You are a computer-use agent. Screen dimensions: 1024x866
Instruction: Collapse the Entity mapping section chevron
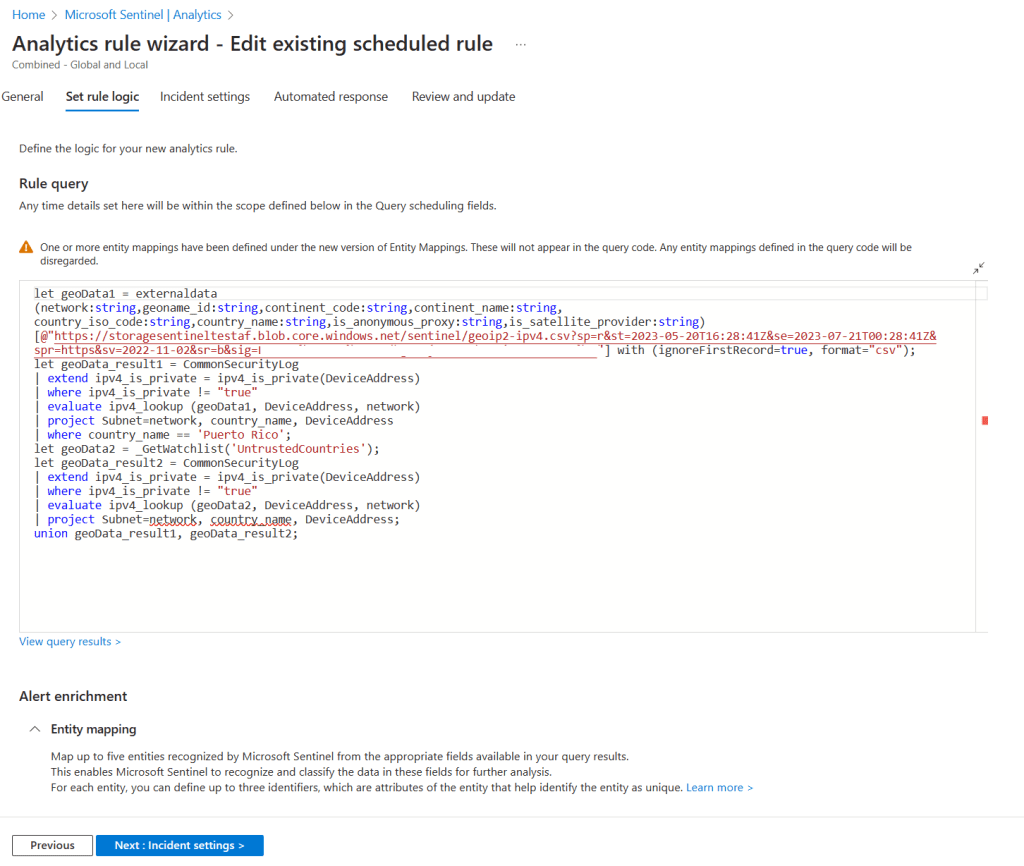tap(35, 730)
